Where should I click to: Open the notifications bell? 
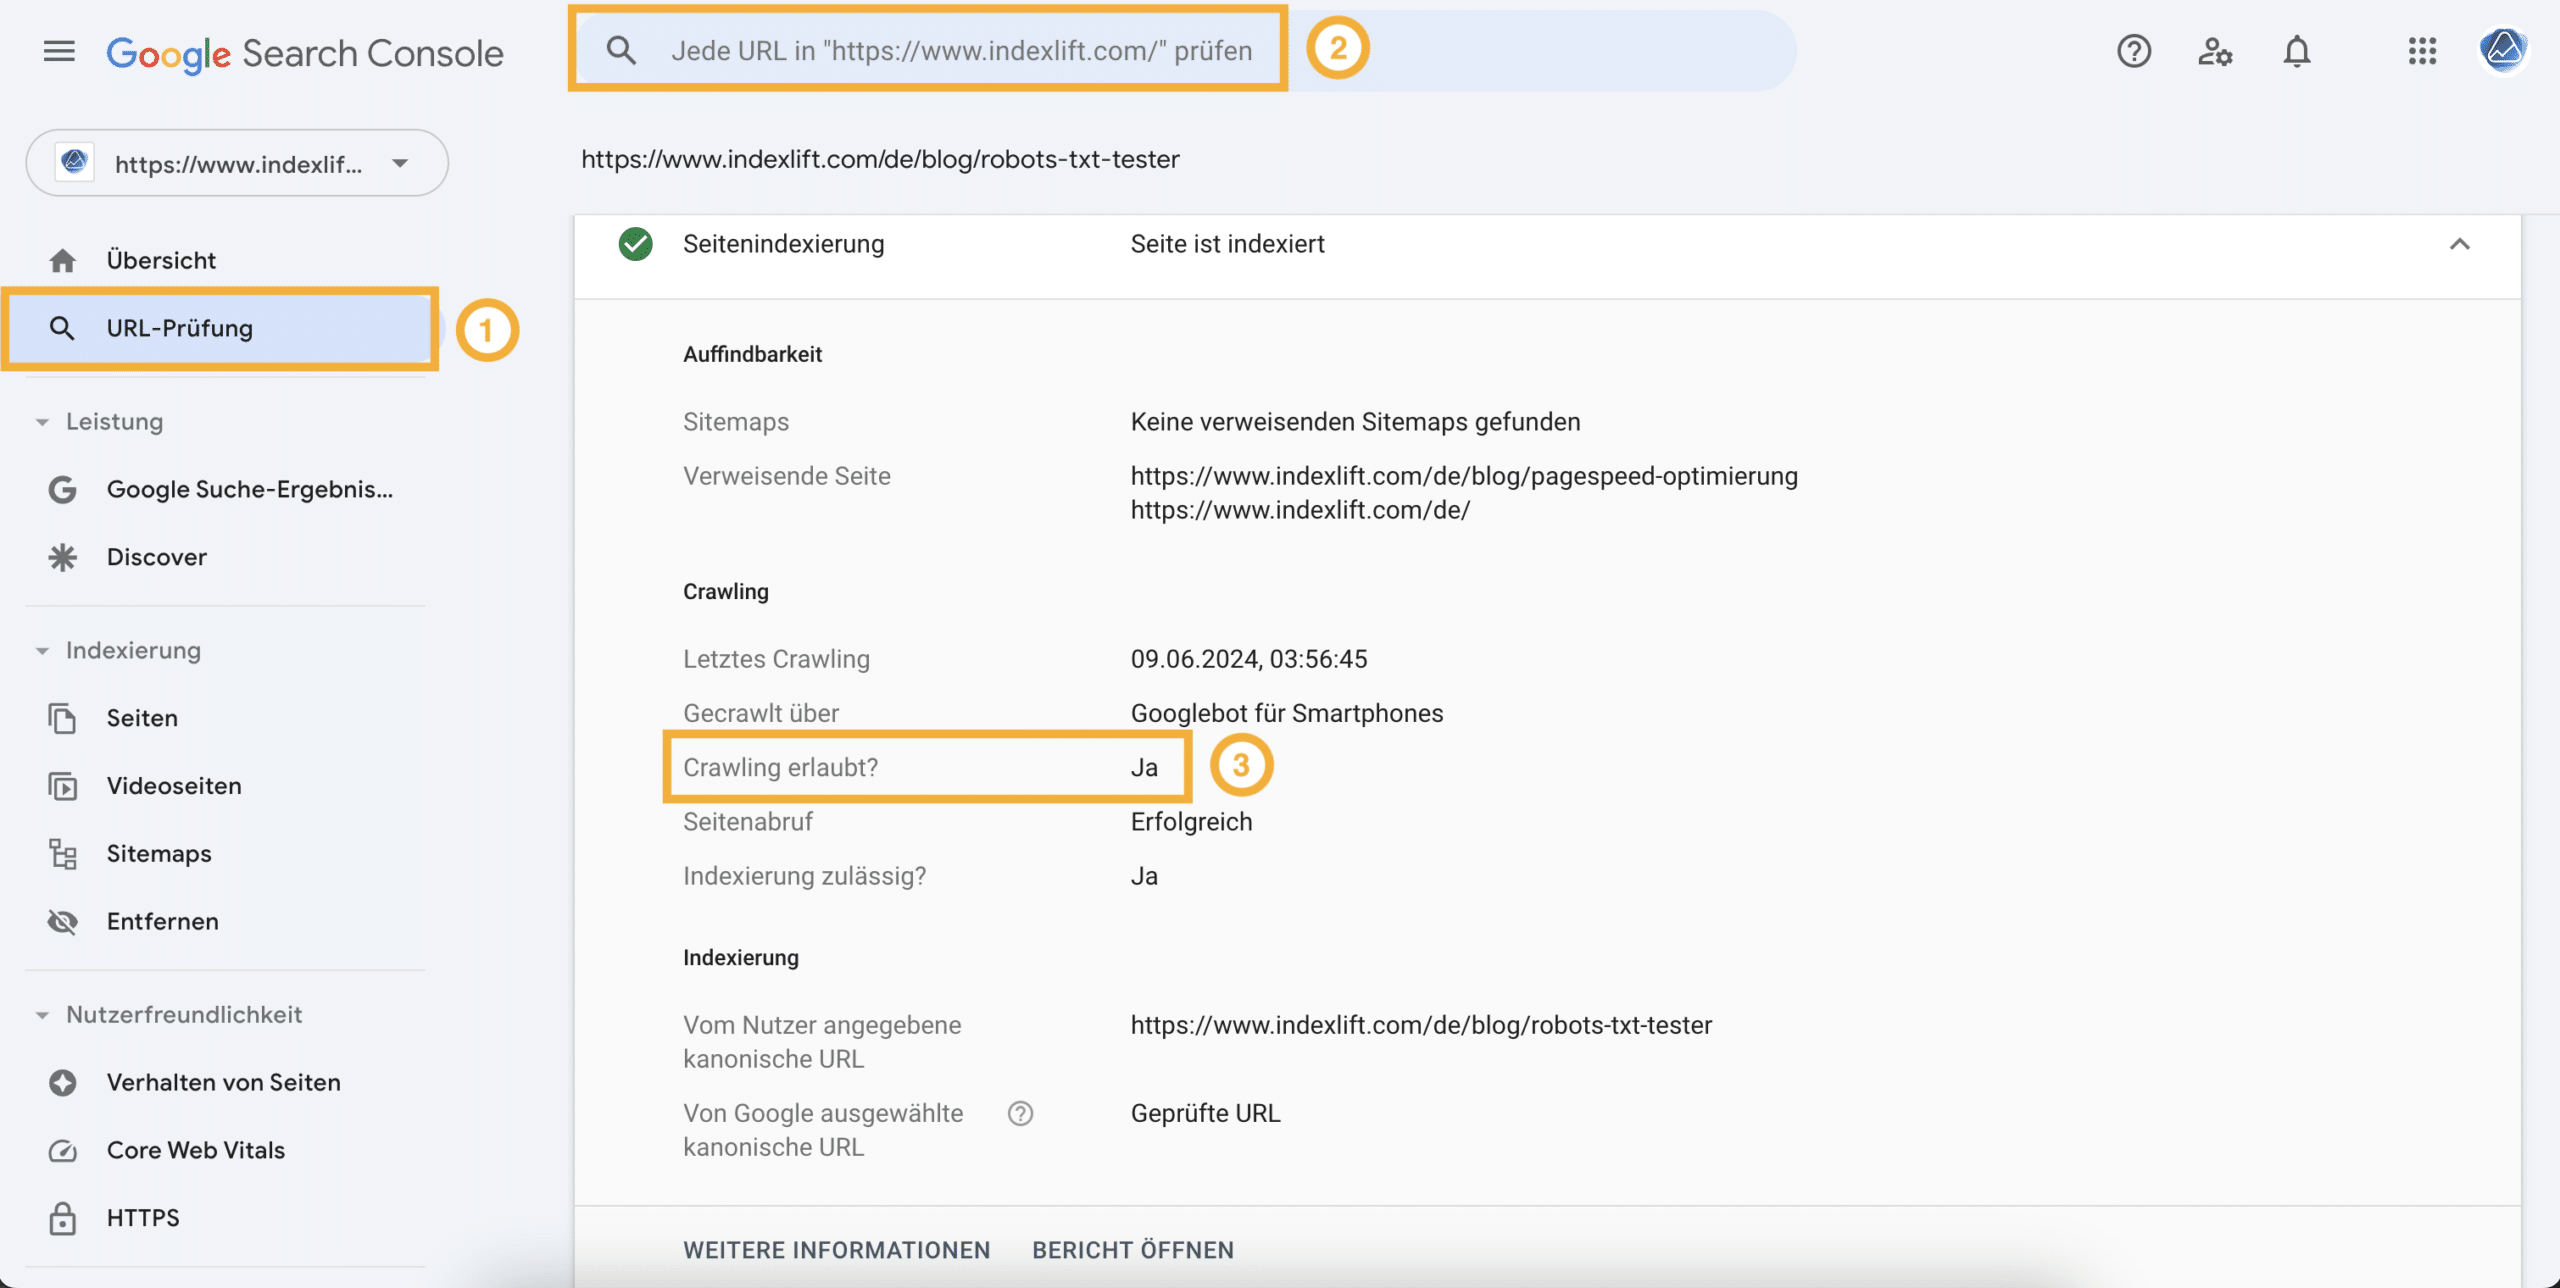pyautogui.click(x=2297, y=51)
